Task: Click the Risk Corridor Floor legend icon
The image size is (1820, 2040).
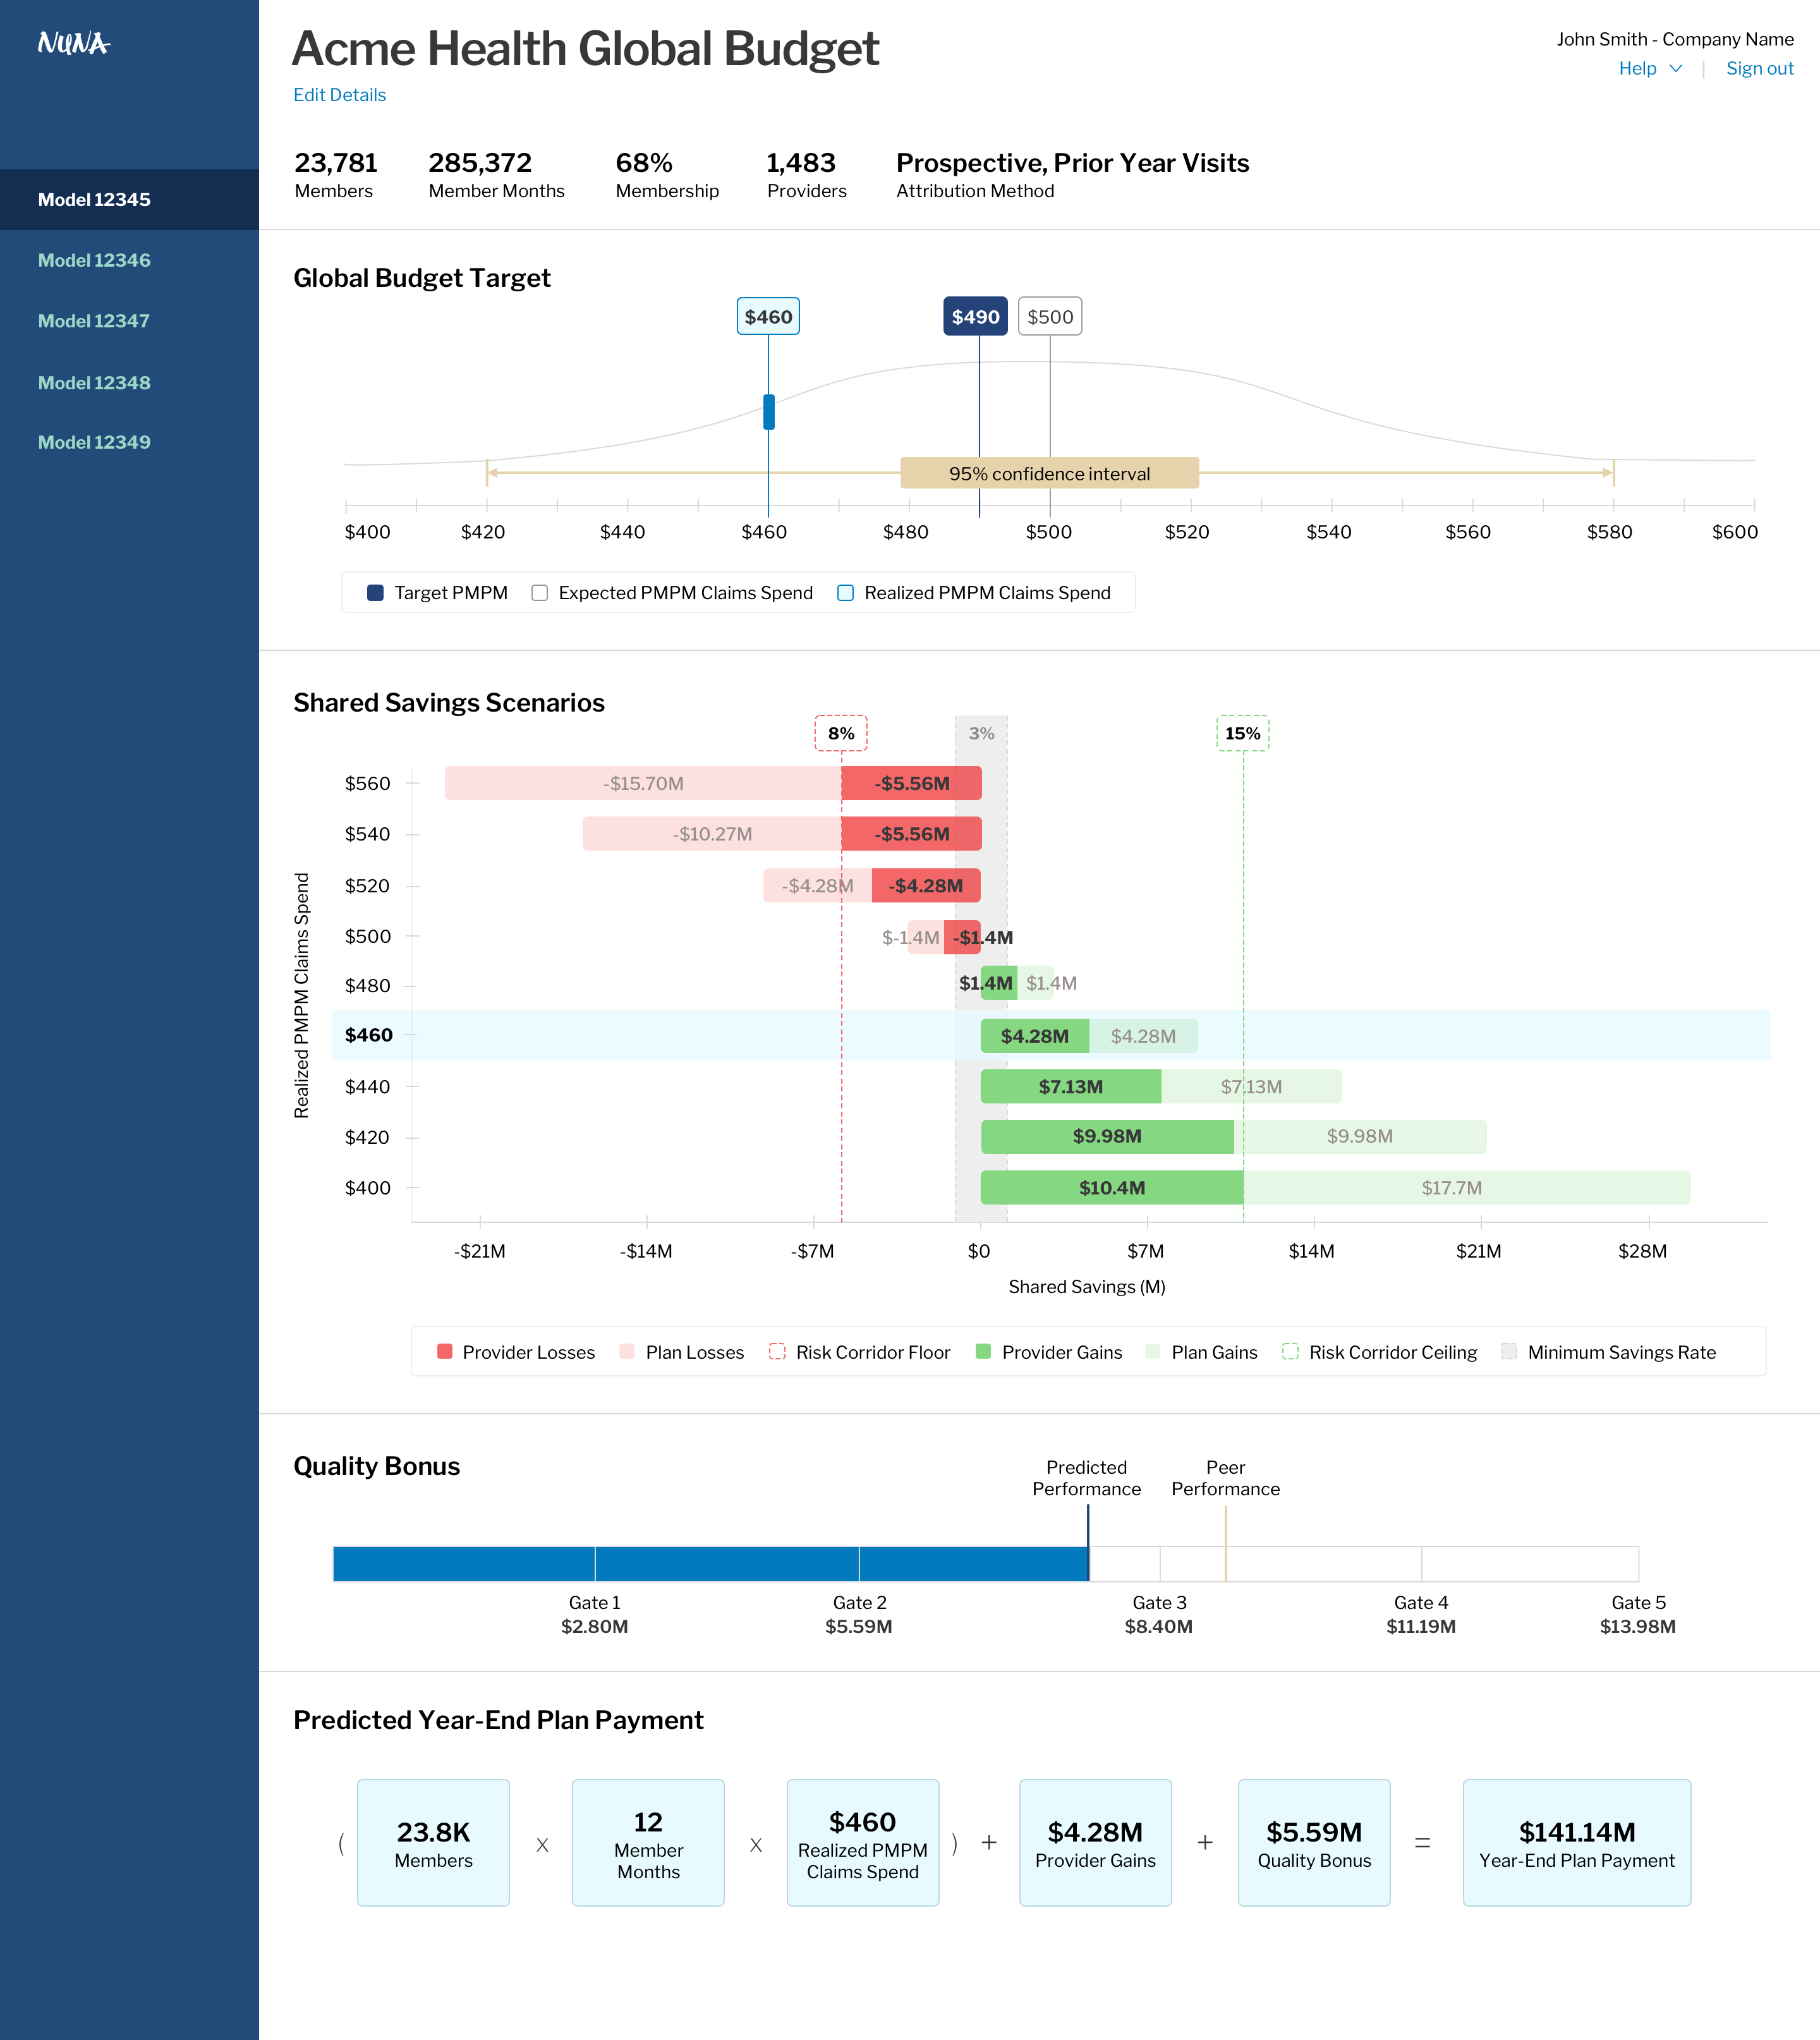Action: tap(777, 1352)
